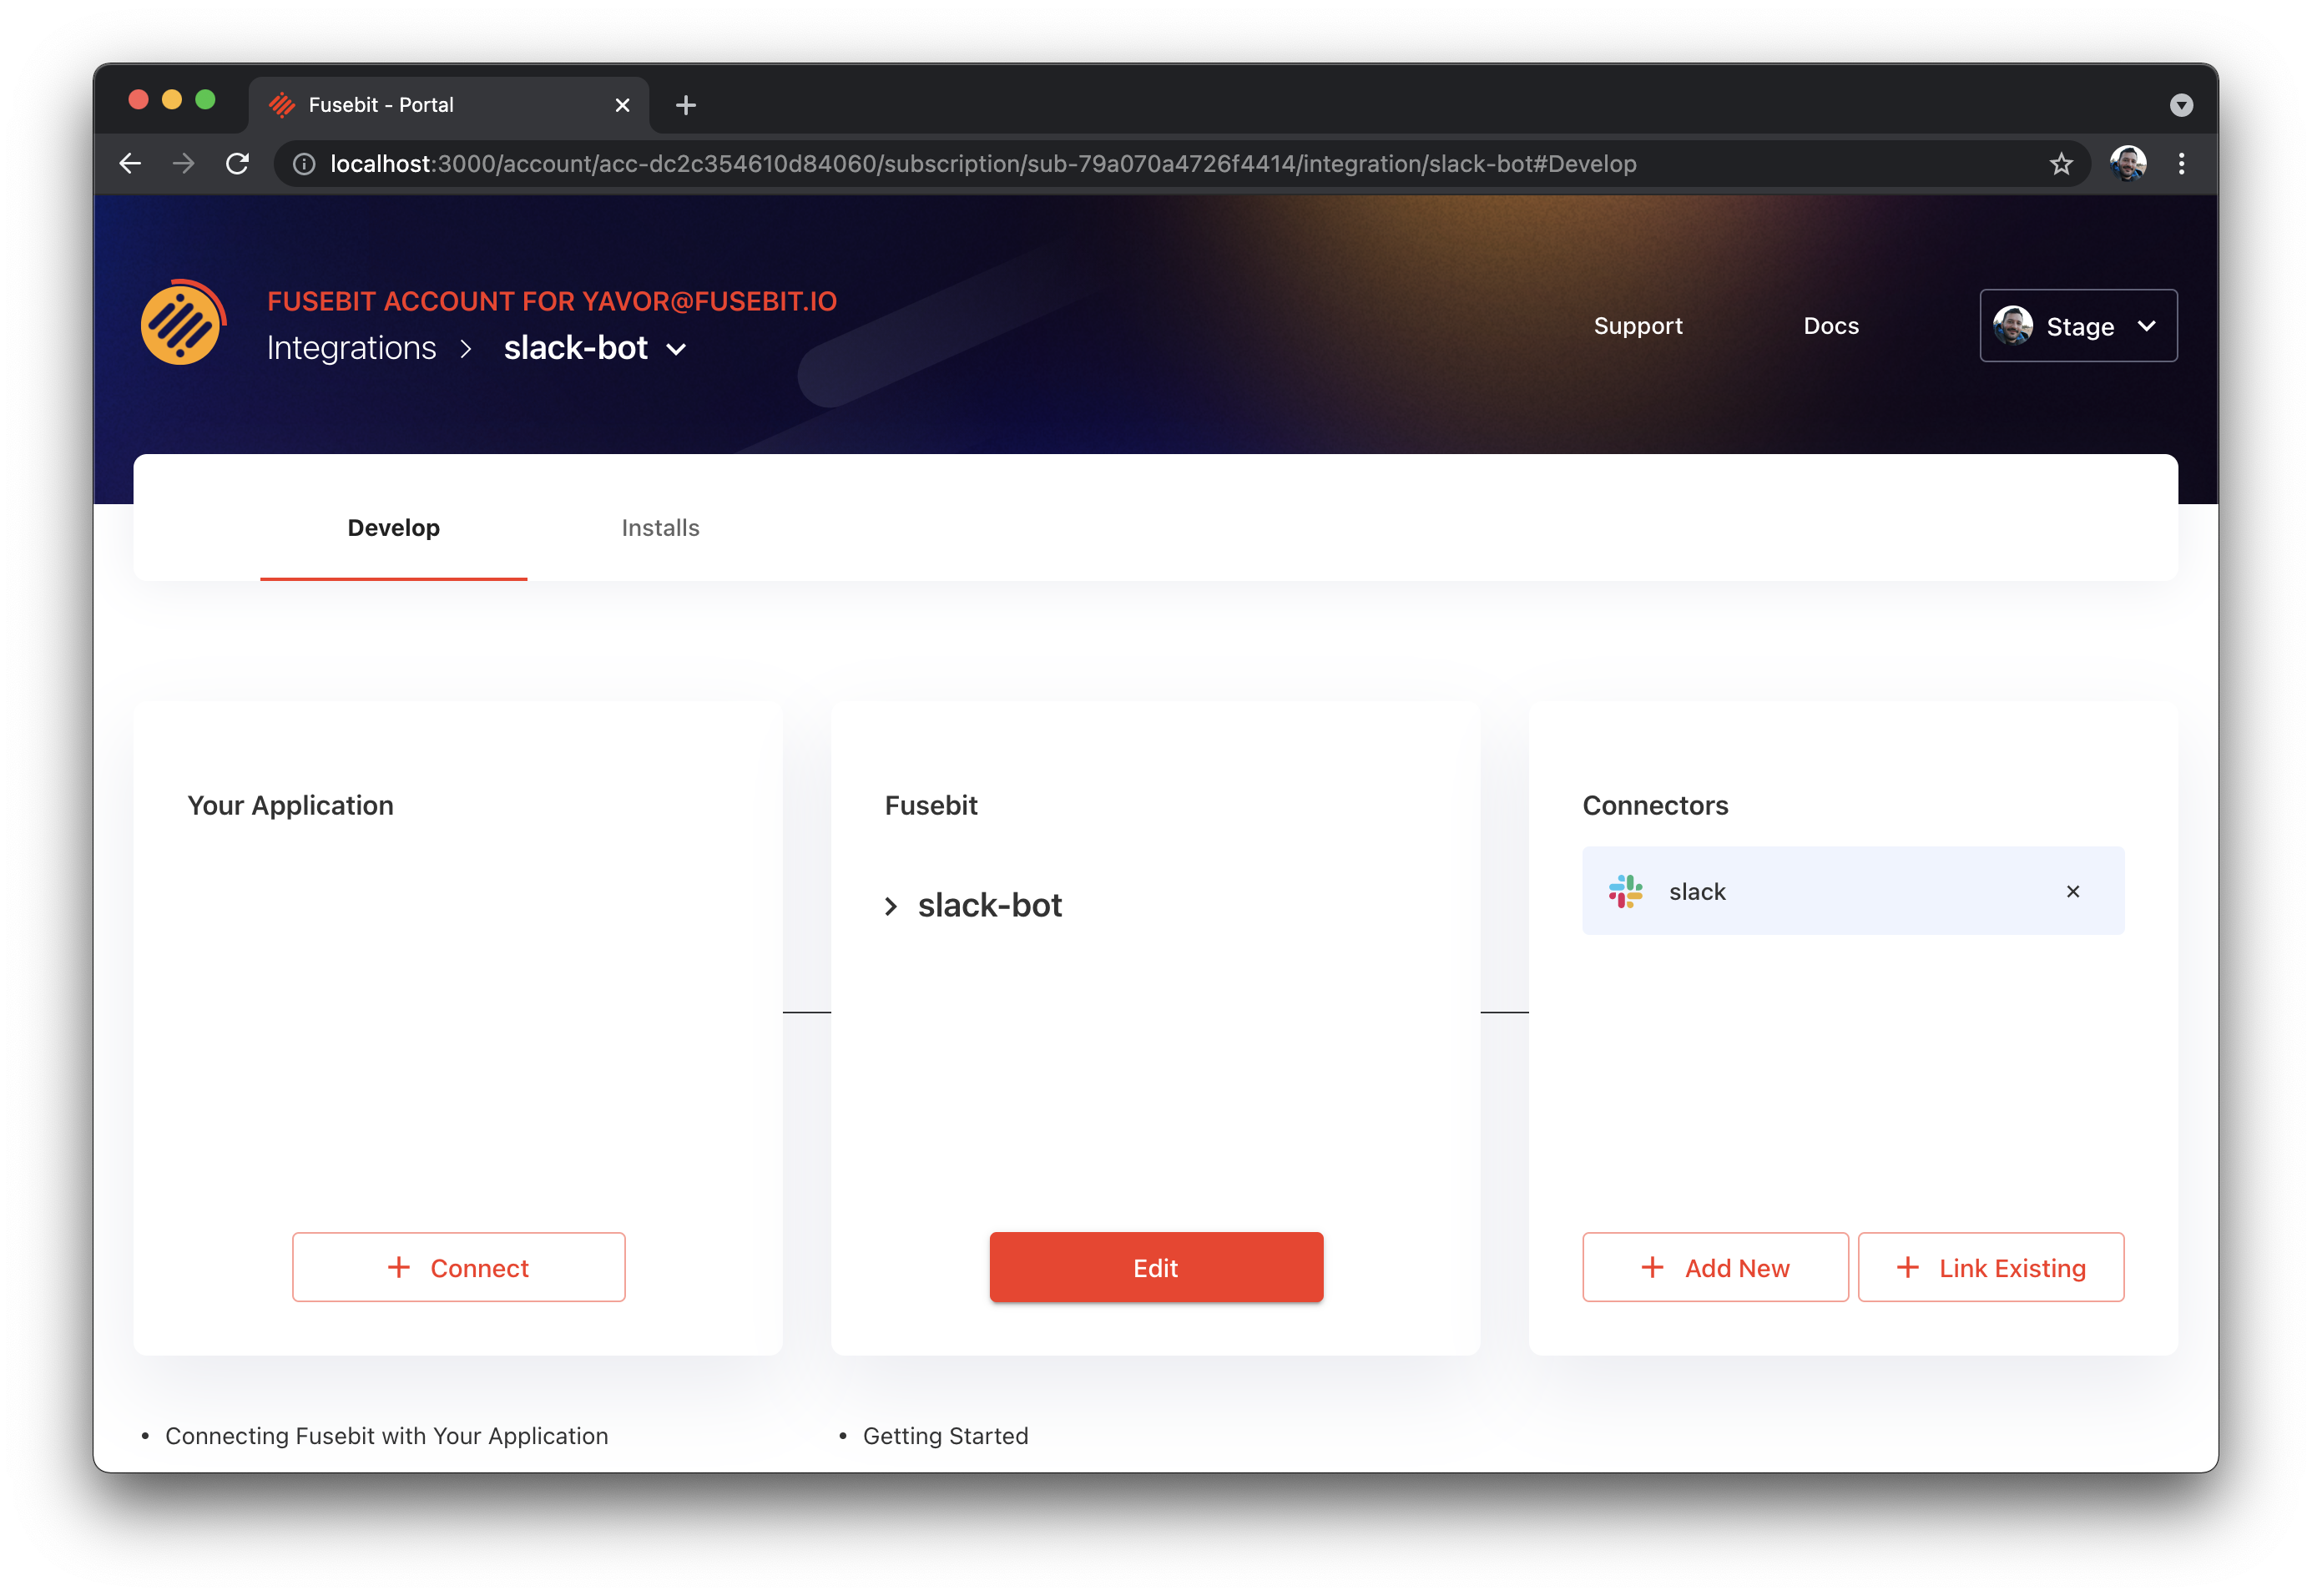Open the Support link in the header
The height and width of the screenshot is (1596, 2312).
click(x=1637, y=326)
